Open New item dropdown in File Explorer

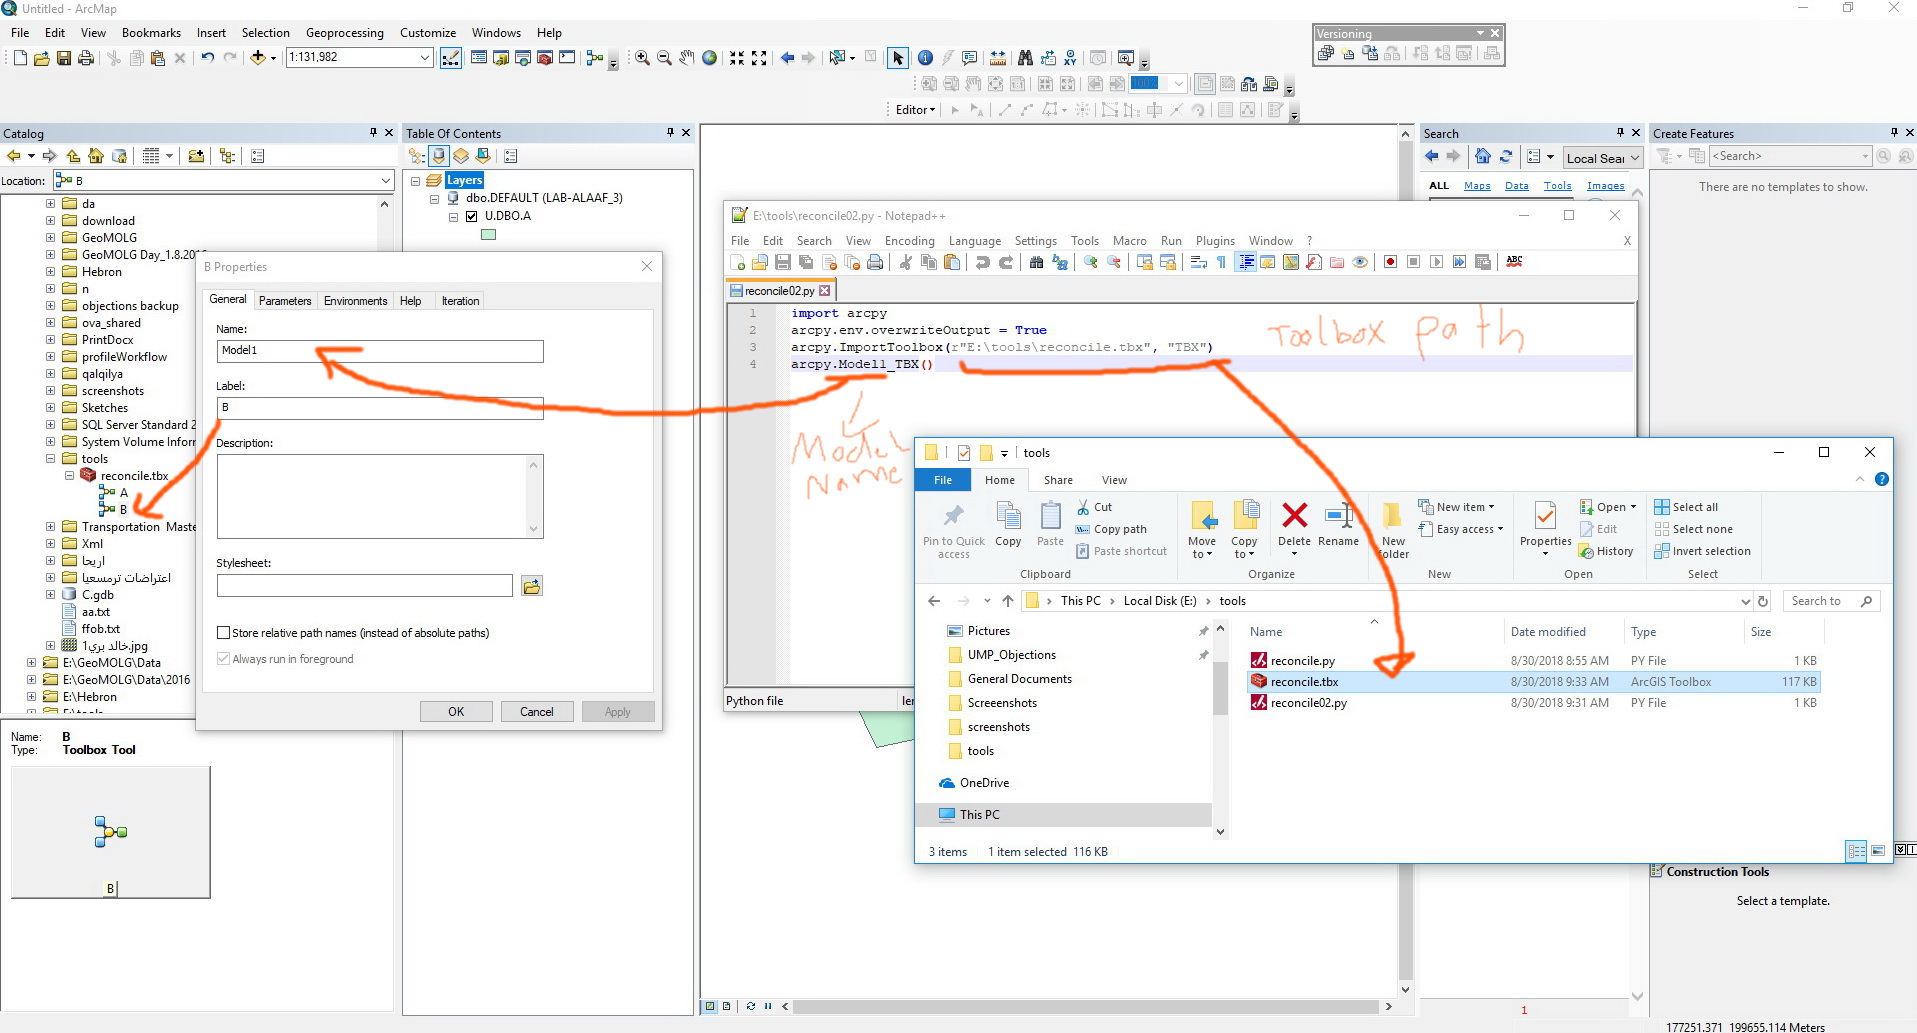[x=1456, y=507]
